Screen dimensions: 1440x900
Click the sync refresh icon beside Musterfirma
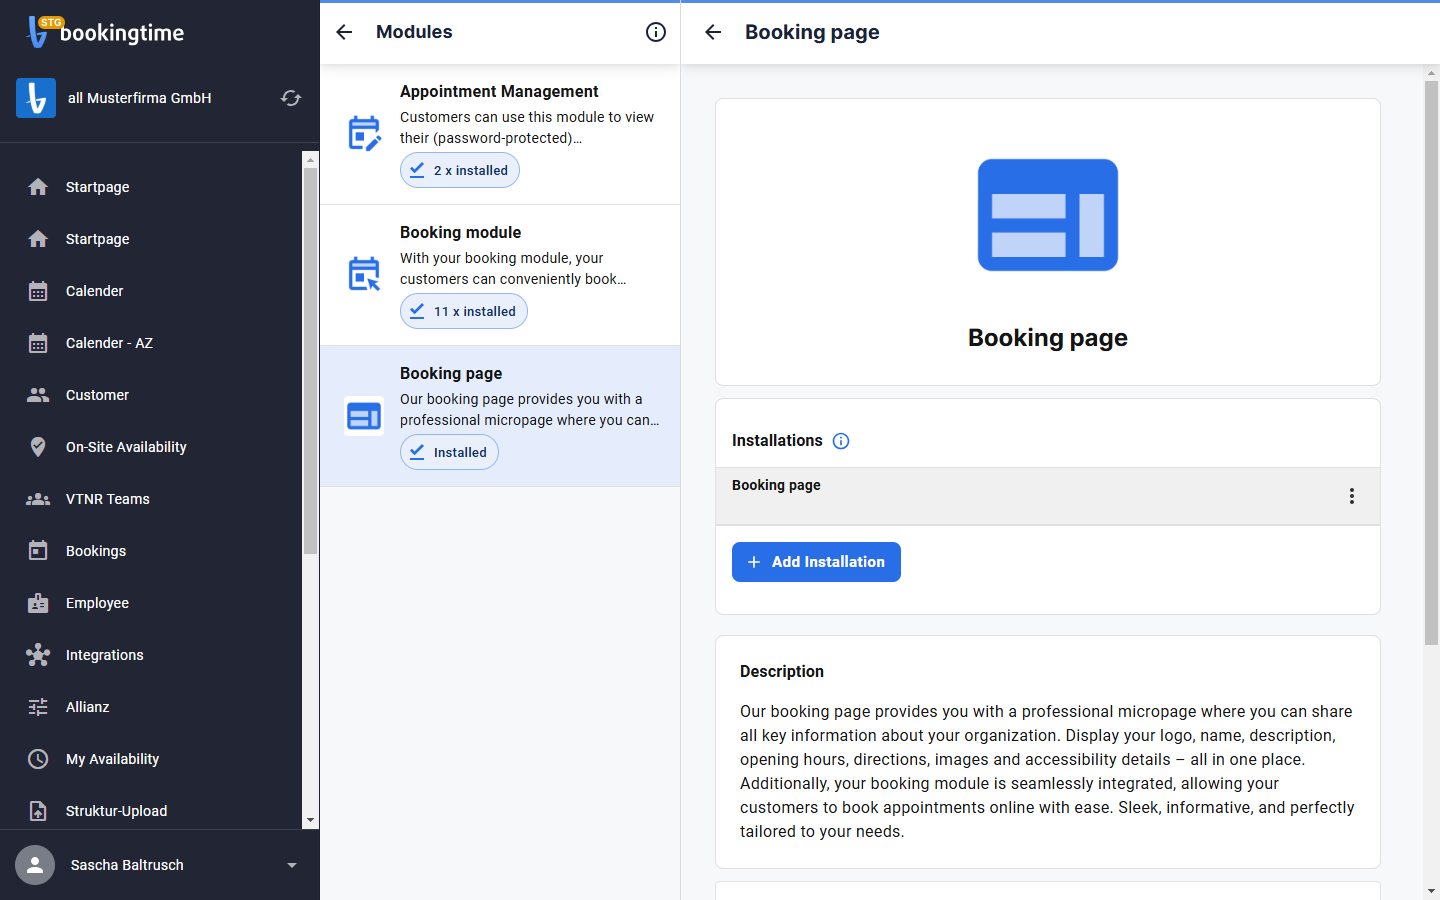tap(291, 98)
